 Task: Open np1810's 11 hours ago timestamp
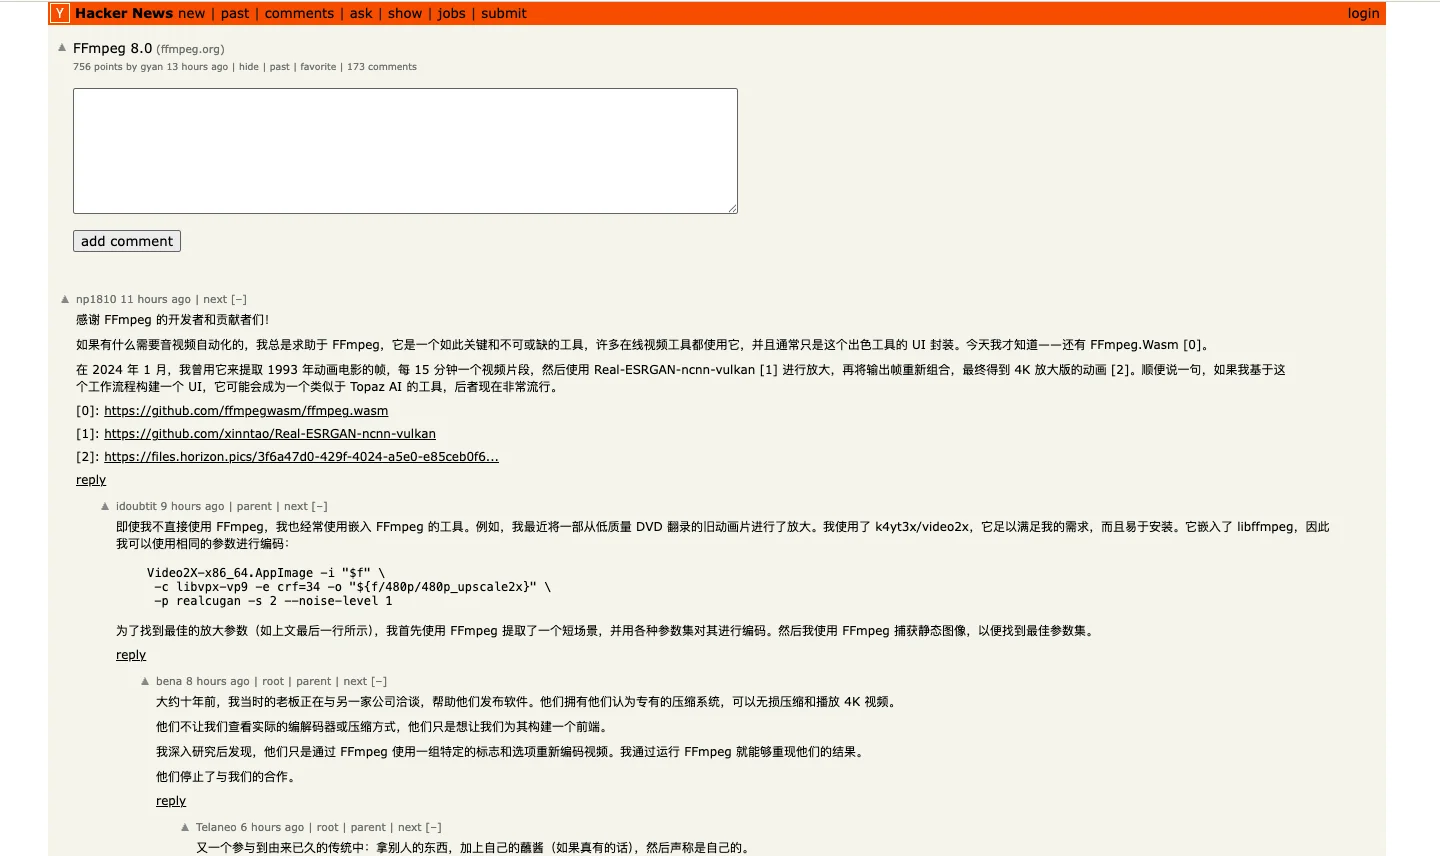156,299
